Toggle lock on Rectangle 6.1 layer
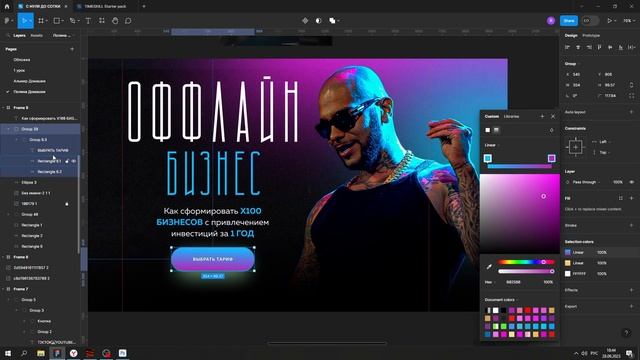 (x=67, y=161)
